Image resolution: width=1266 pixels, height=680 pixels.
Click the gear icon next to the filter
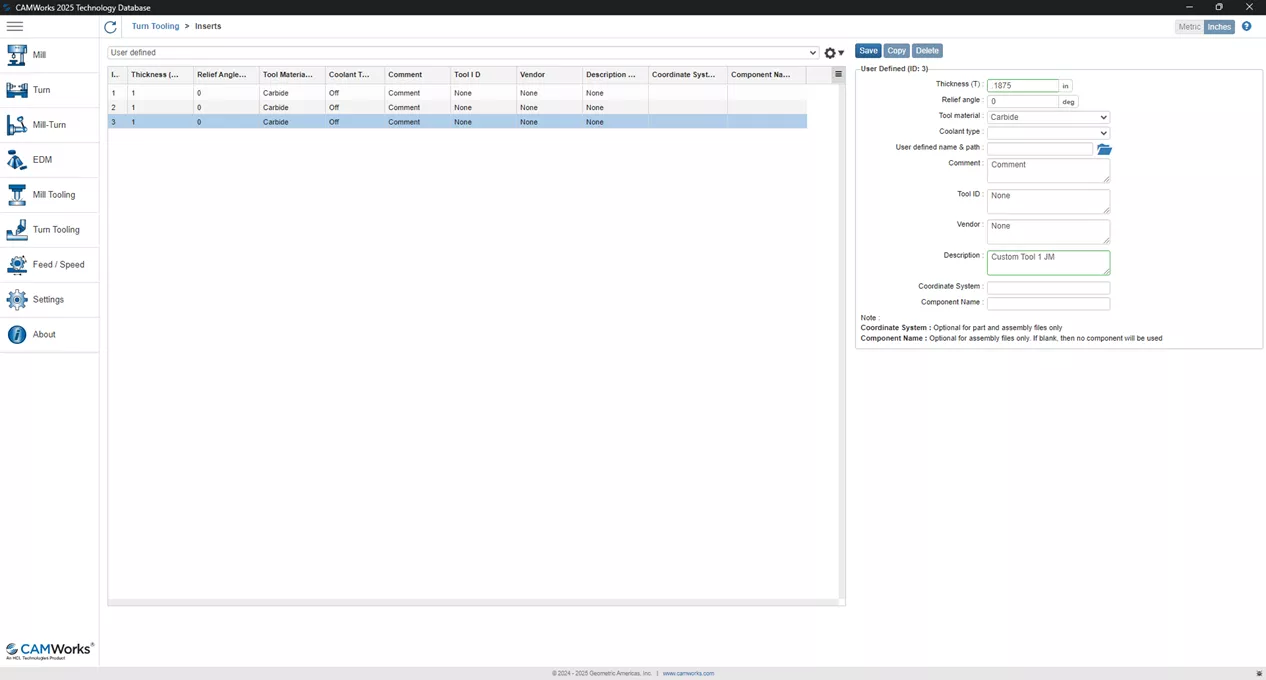(829, 52)
